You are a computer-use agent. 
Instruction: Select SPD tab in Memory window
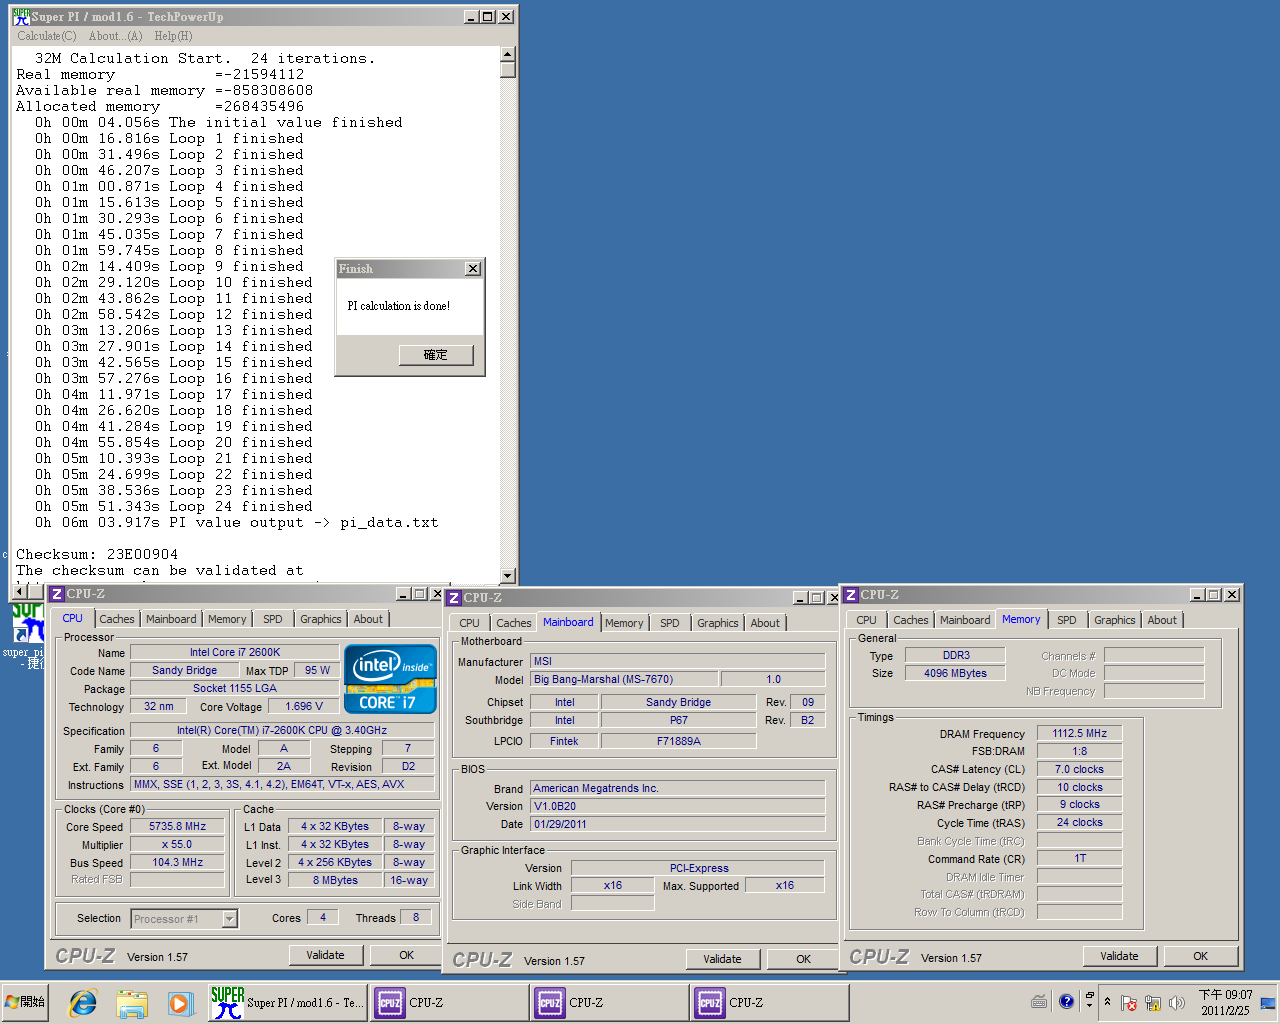pos(1067,620)
